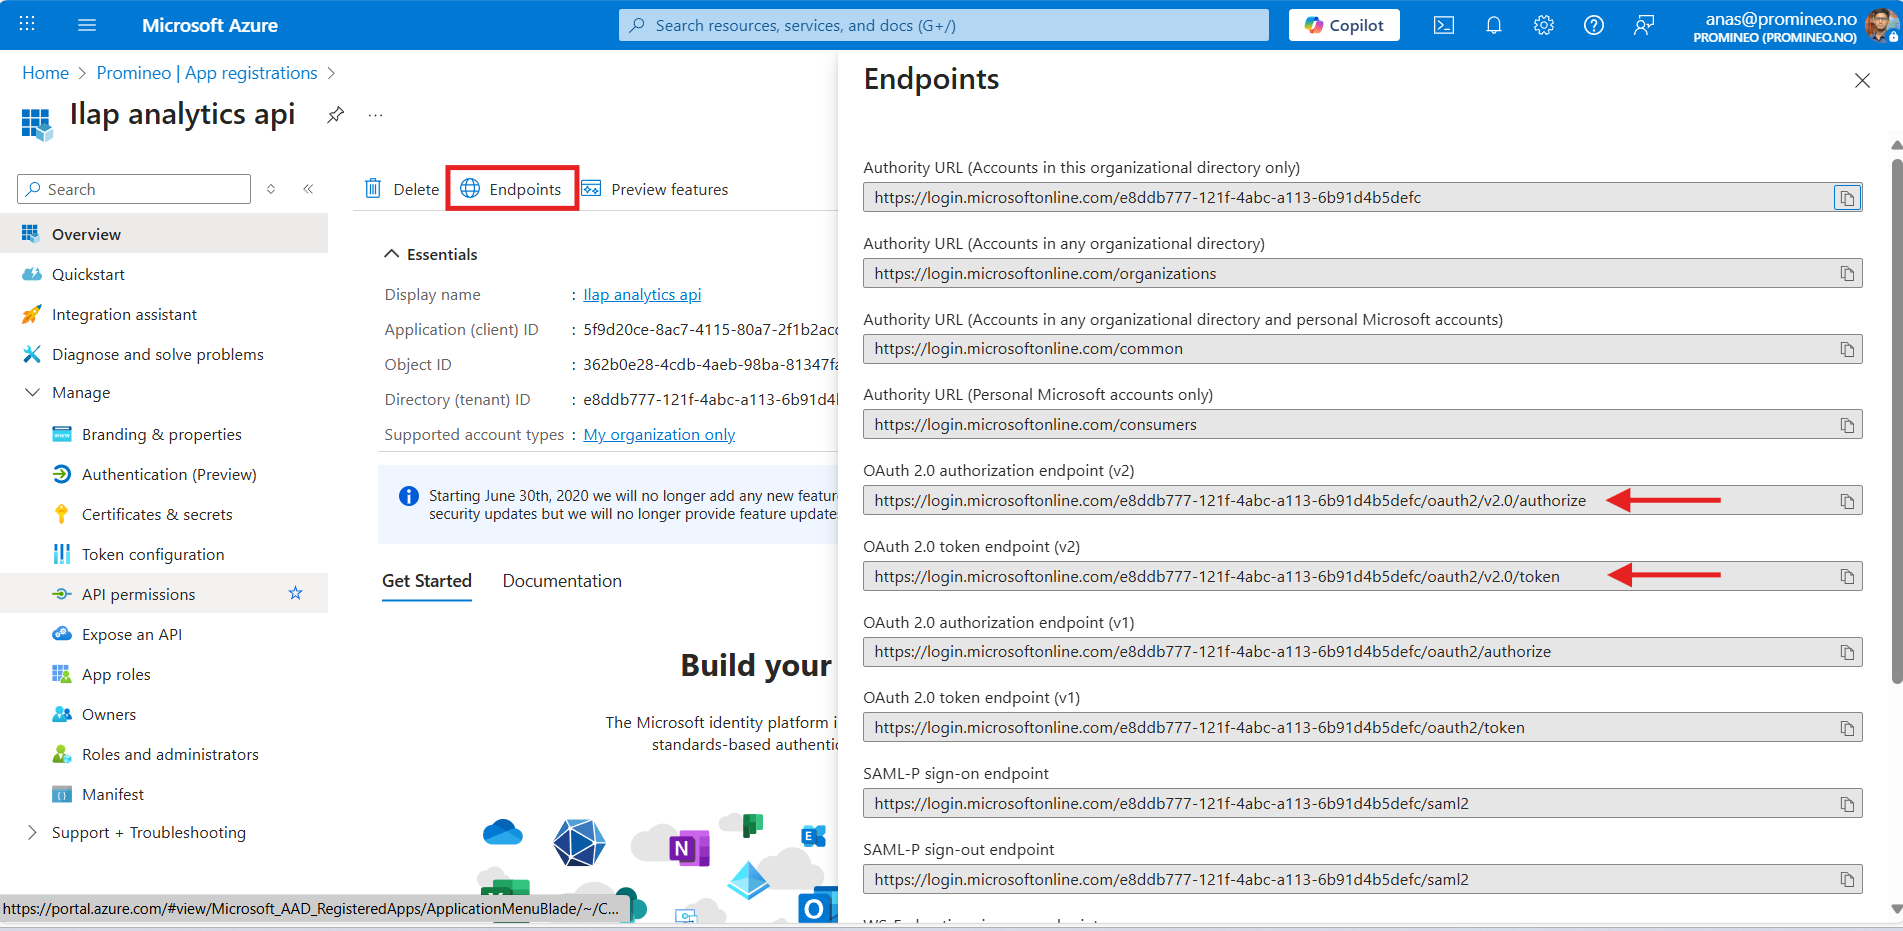Open the help question mark icon

click(1594, 25)
